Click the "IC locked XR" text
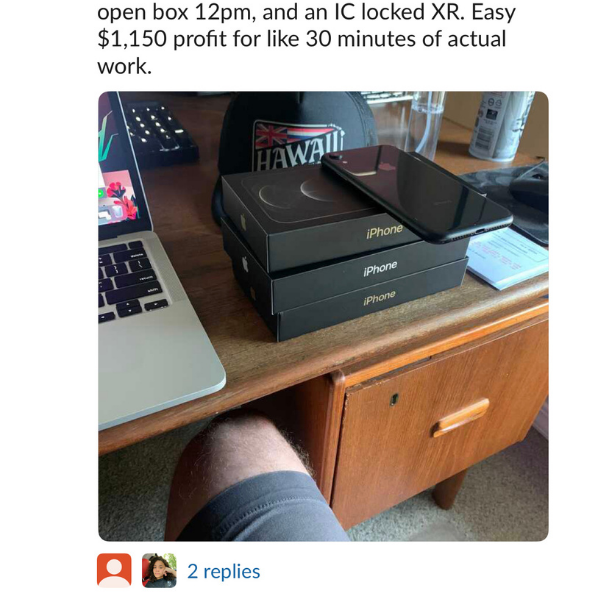Image resolution: width=600 pixels, height=600 pixels. (397, 12)
